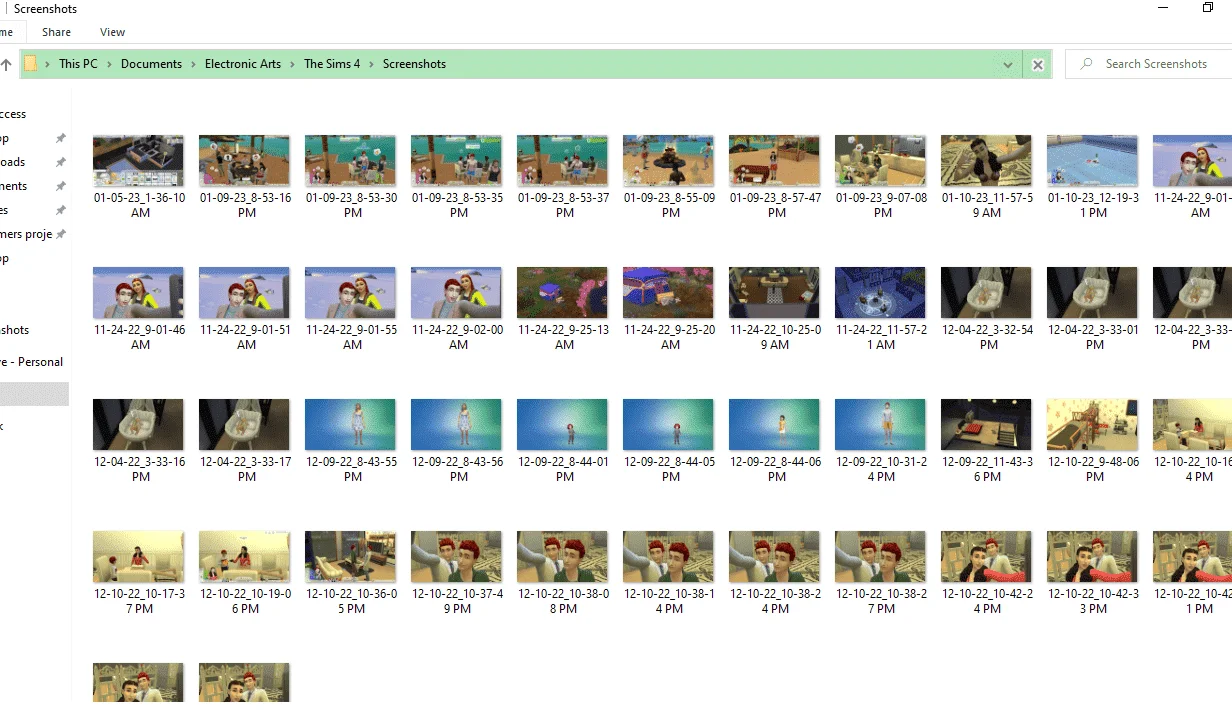Select thumbnail 11-24-22_9-01-46 AM
Image resolution: width=1232 pixels, height=710 pixels.
pos(138,293)
